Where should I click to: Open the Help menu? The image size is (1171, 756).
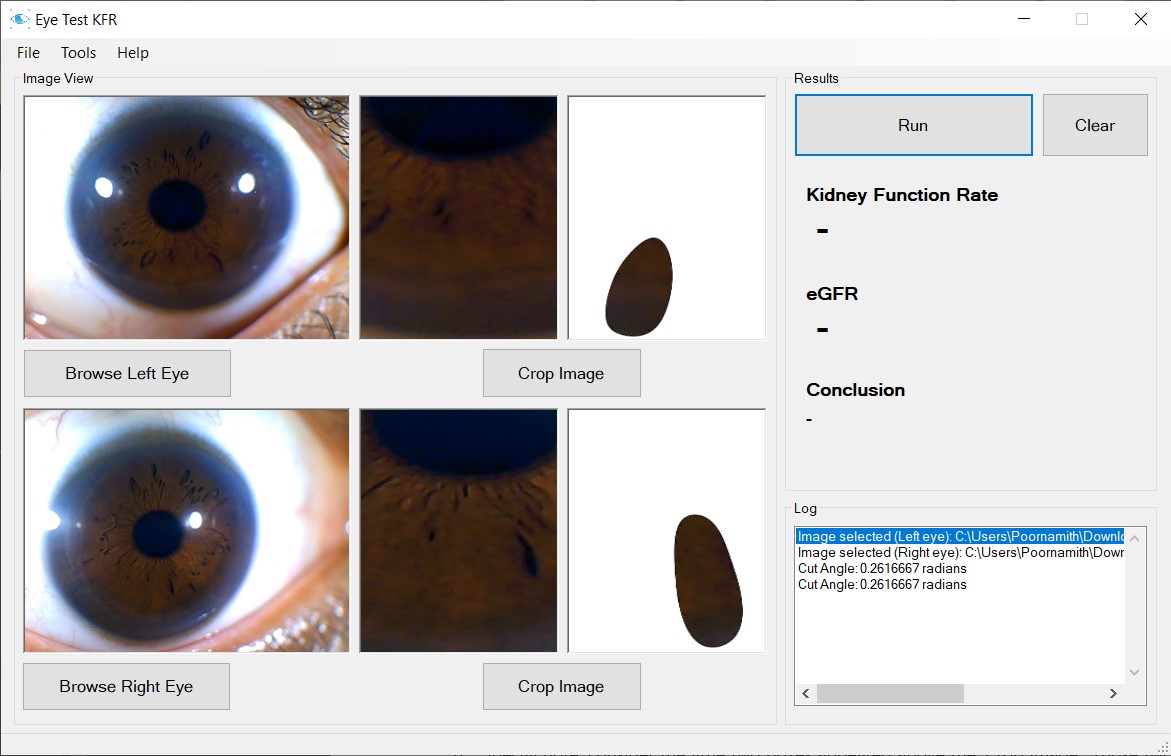(x=132, y=53)
